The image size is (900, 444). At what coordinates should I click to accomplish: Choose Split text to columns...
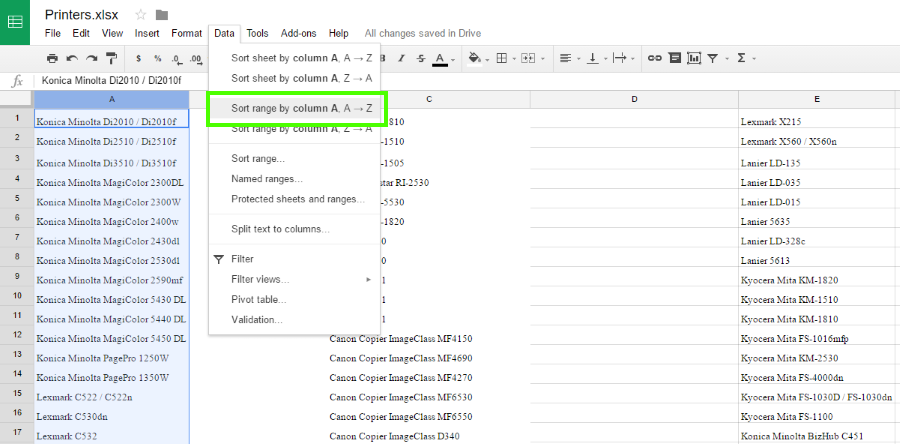(294, 229)
